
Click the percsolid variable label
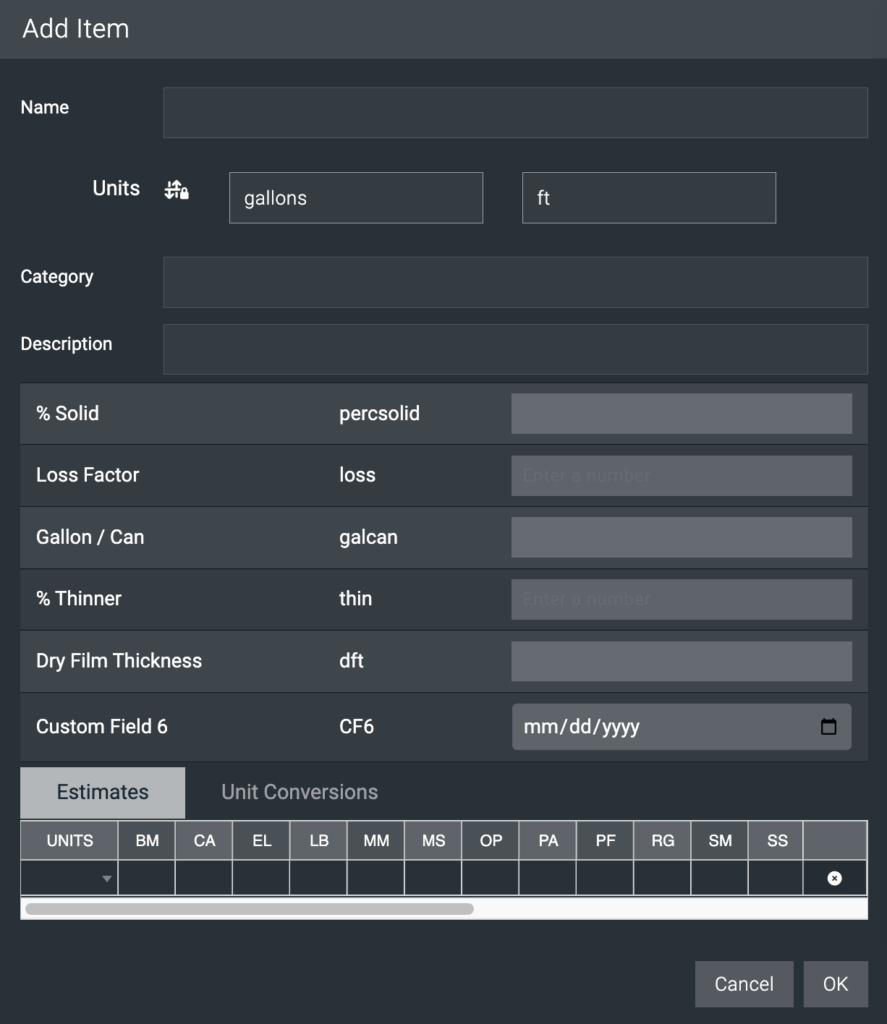click(379, 413)
